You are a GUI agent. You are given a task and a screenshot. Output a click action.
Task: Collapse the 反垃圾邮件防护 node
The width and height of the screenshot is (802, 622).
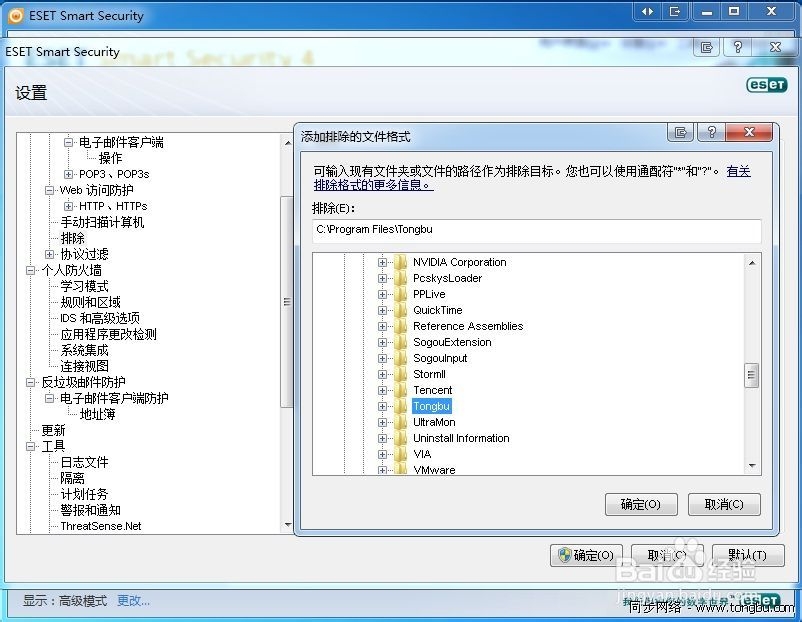30,382
